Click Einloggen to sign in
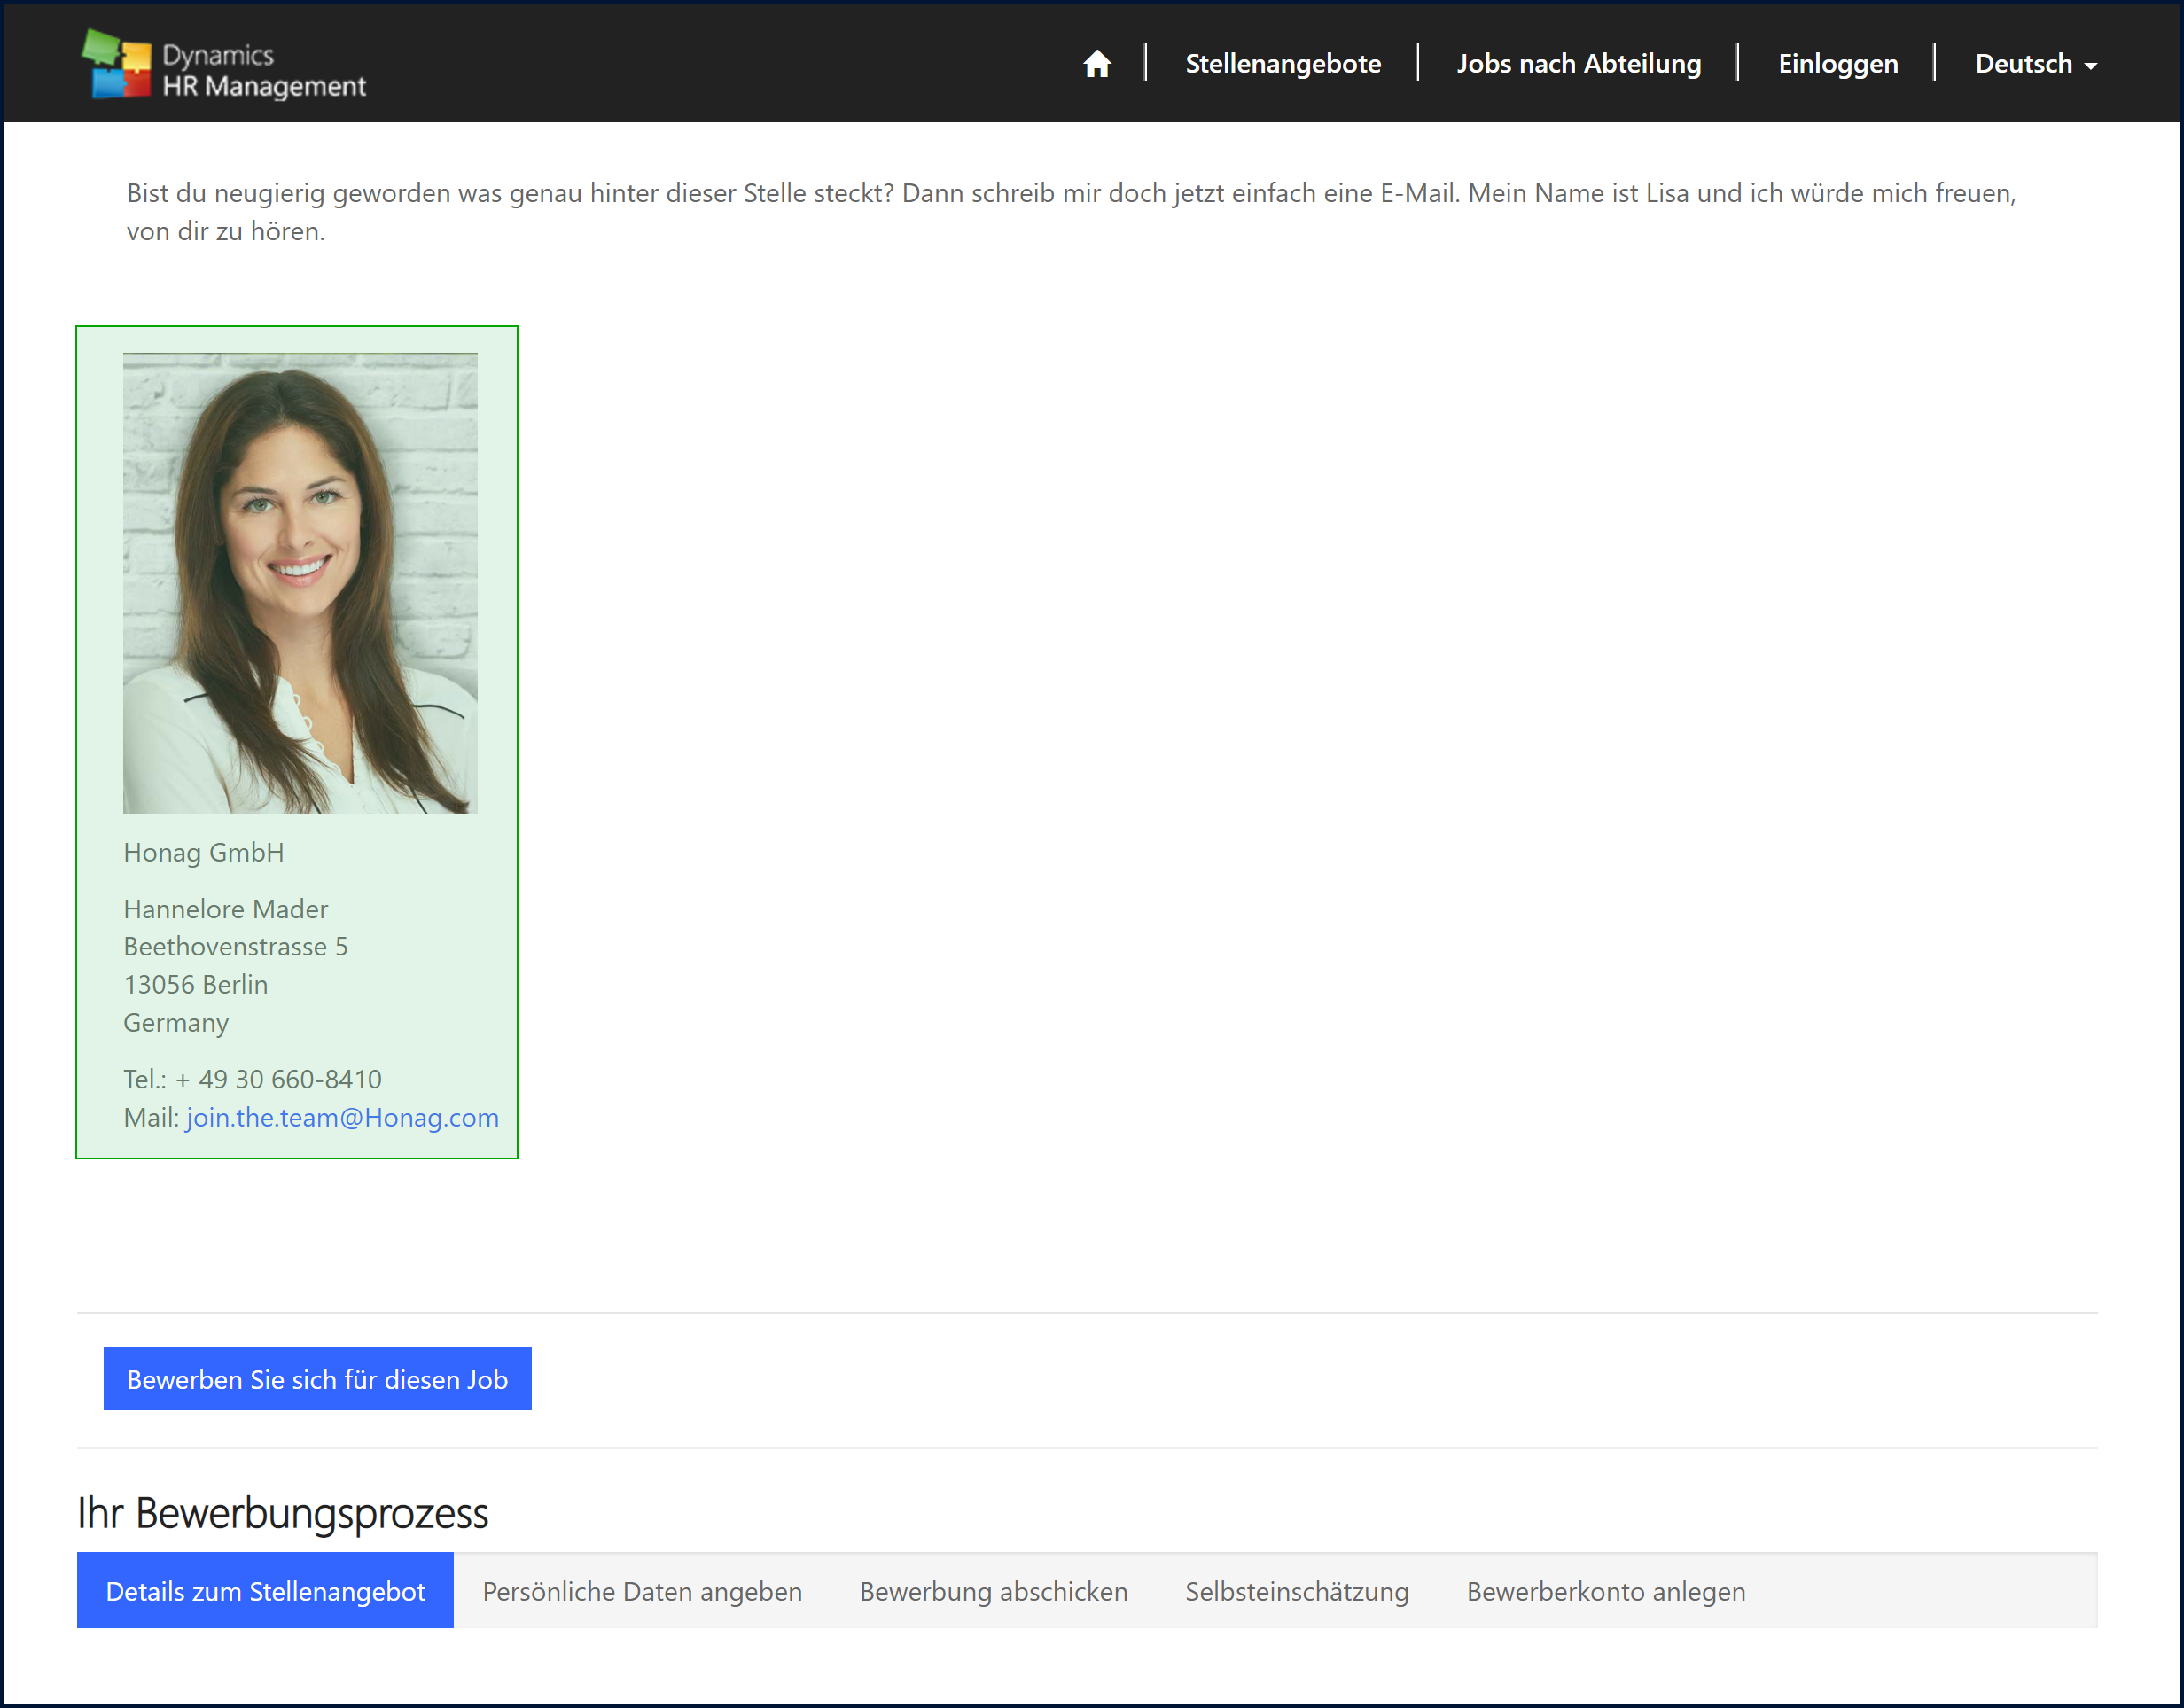Viewport: 2184px width, 1708px height. (x=1837, y=64)
